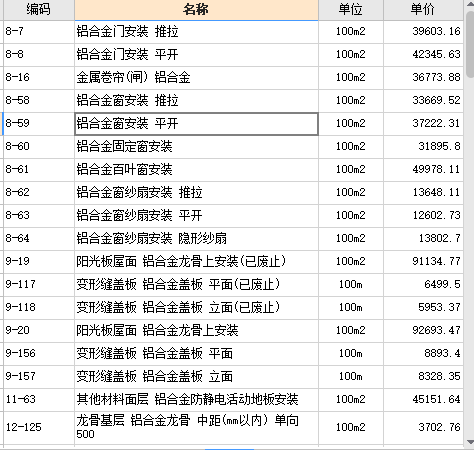Select row 铝合金窗纱扇安装 推拉
Screen dimensions: 474x450
point(196,193)
